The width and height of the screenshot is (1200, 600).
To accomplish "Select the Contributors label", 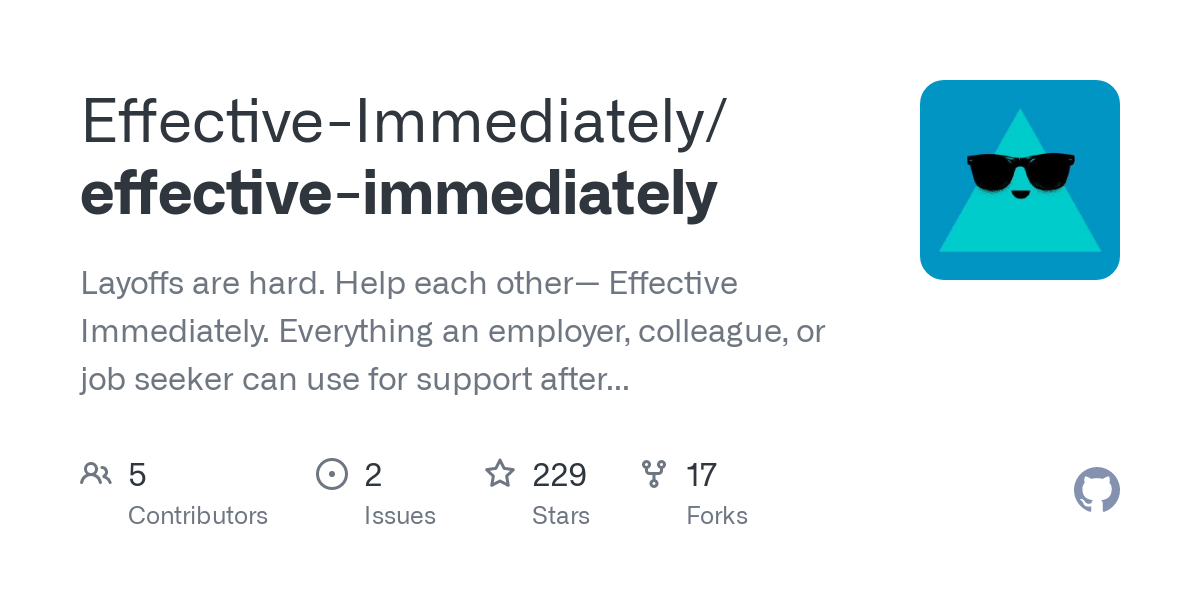I will (x=198, y=516).
